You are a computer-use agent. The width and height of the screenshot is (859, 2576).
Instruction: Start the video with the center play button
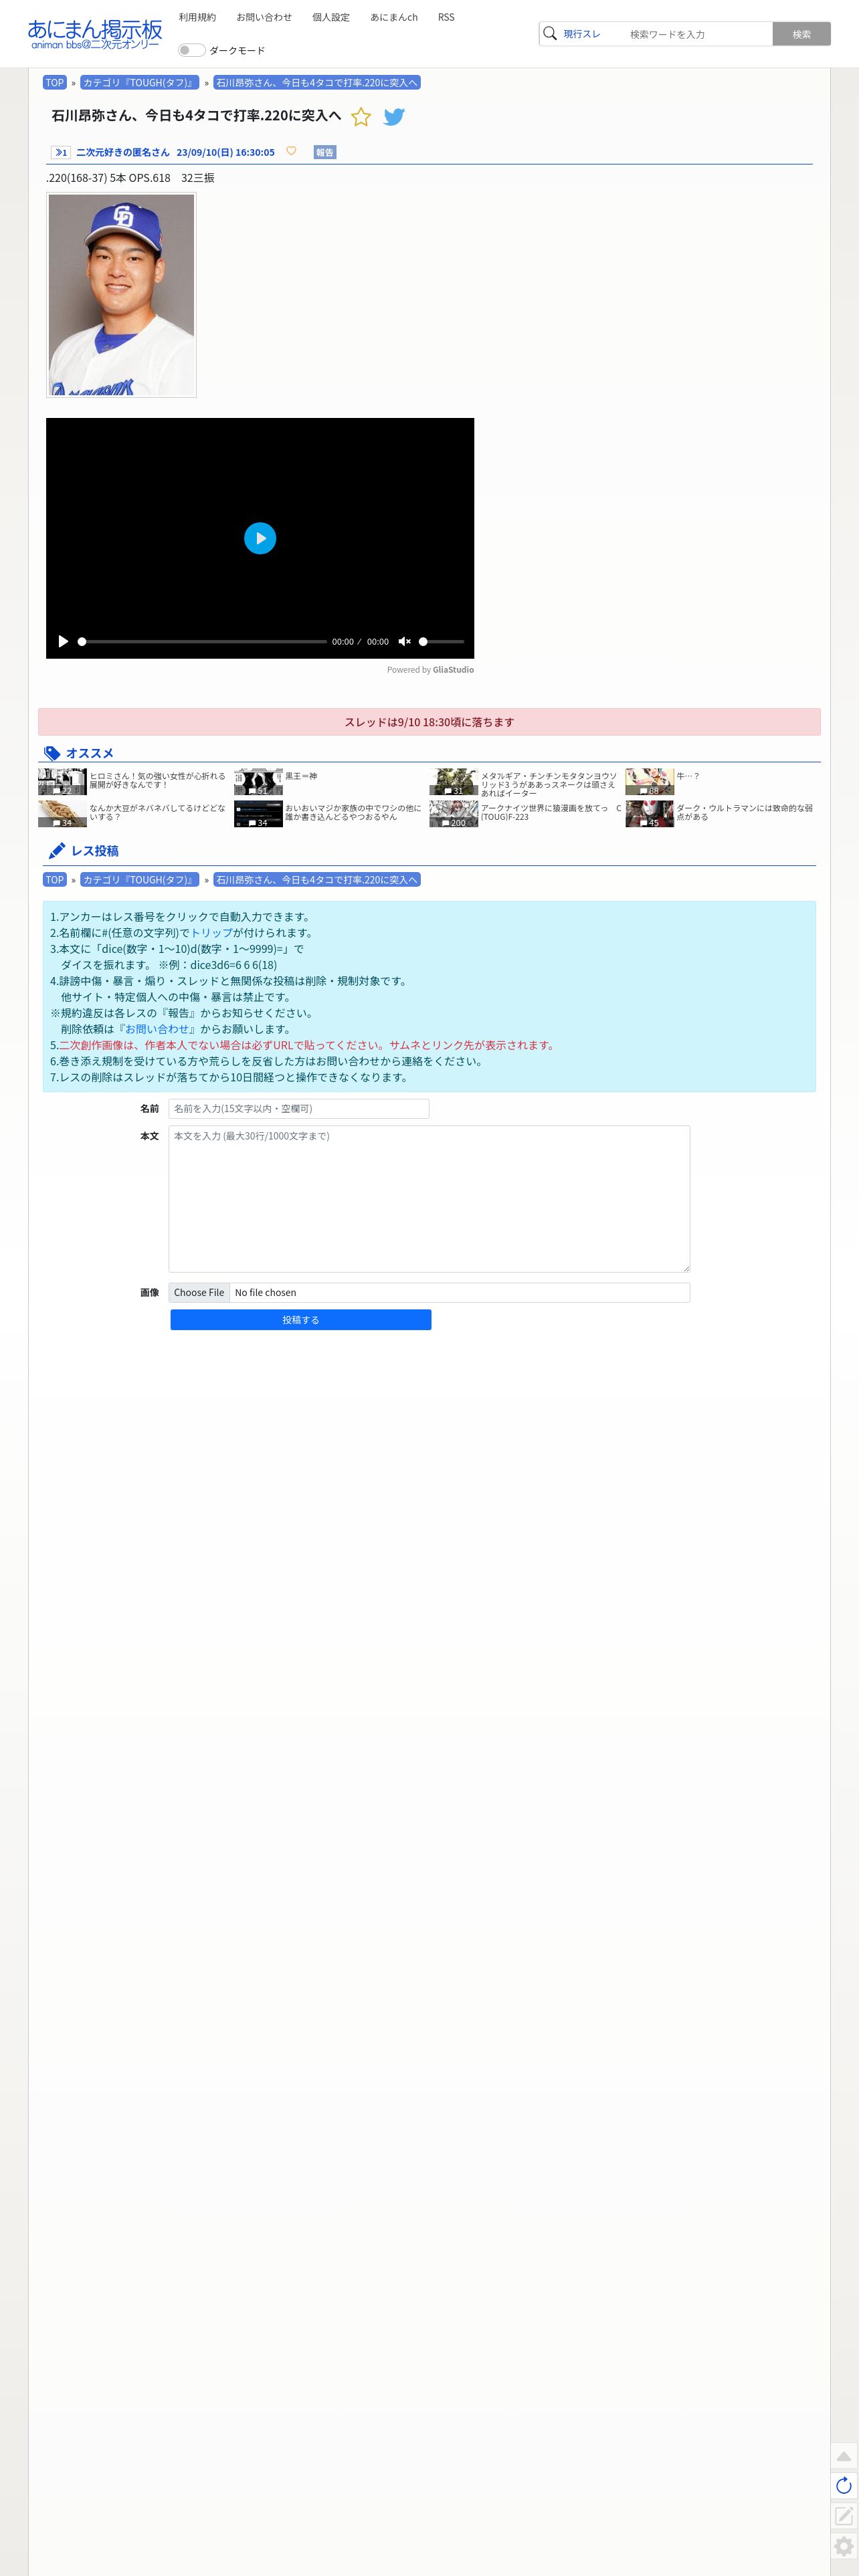pos(260,538)
